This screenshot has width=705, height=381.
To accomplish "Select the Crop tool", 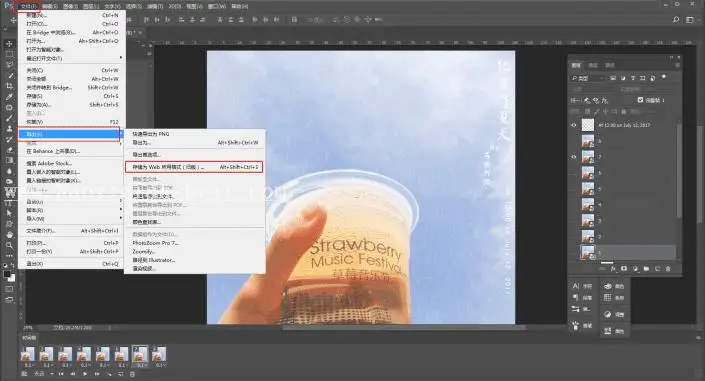I will pyautogui.click(x=9, y=86).
